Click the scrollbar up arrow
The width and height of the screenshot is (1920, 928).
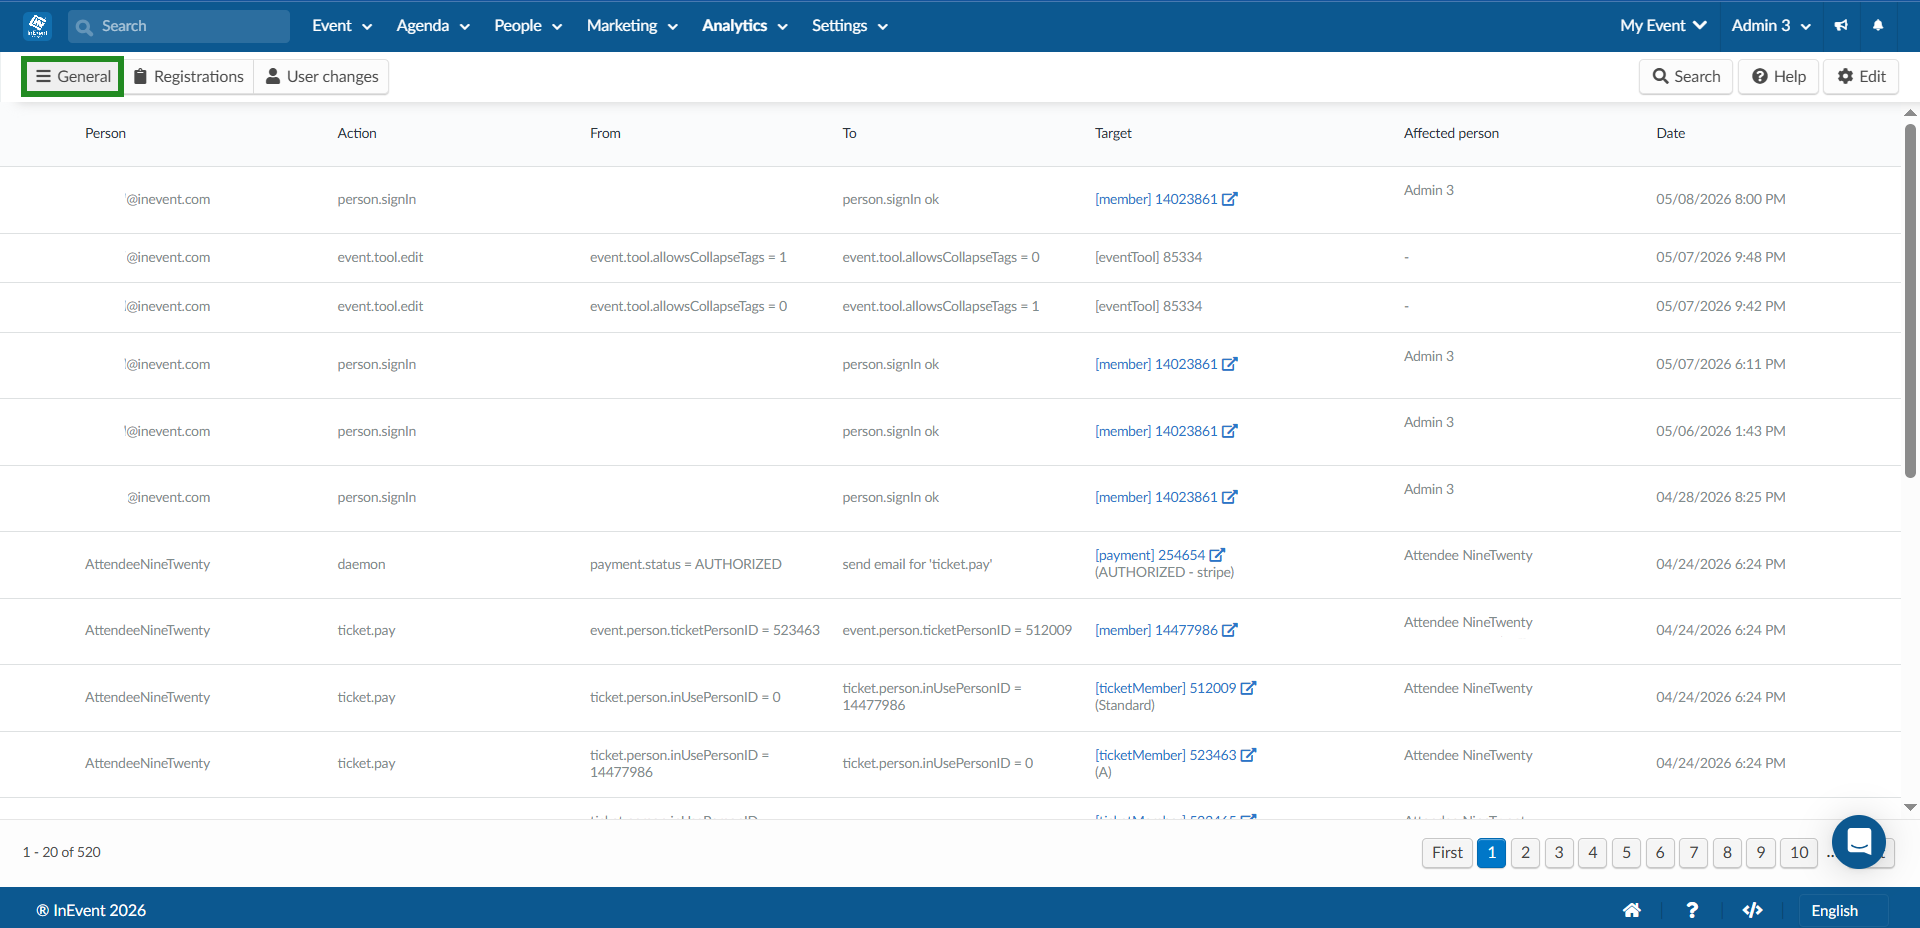pos(1910,113)
